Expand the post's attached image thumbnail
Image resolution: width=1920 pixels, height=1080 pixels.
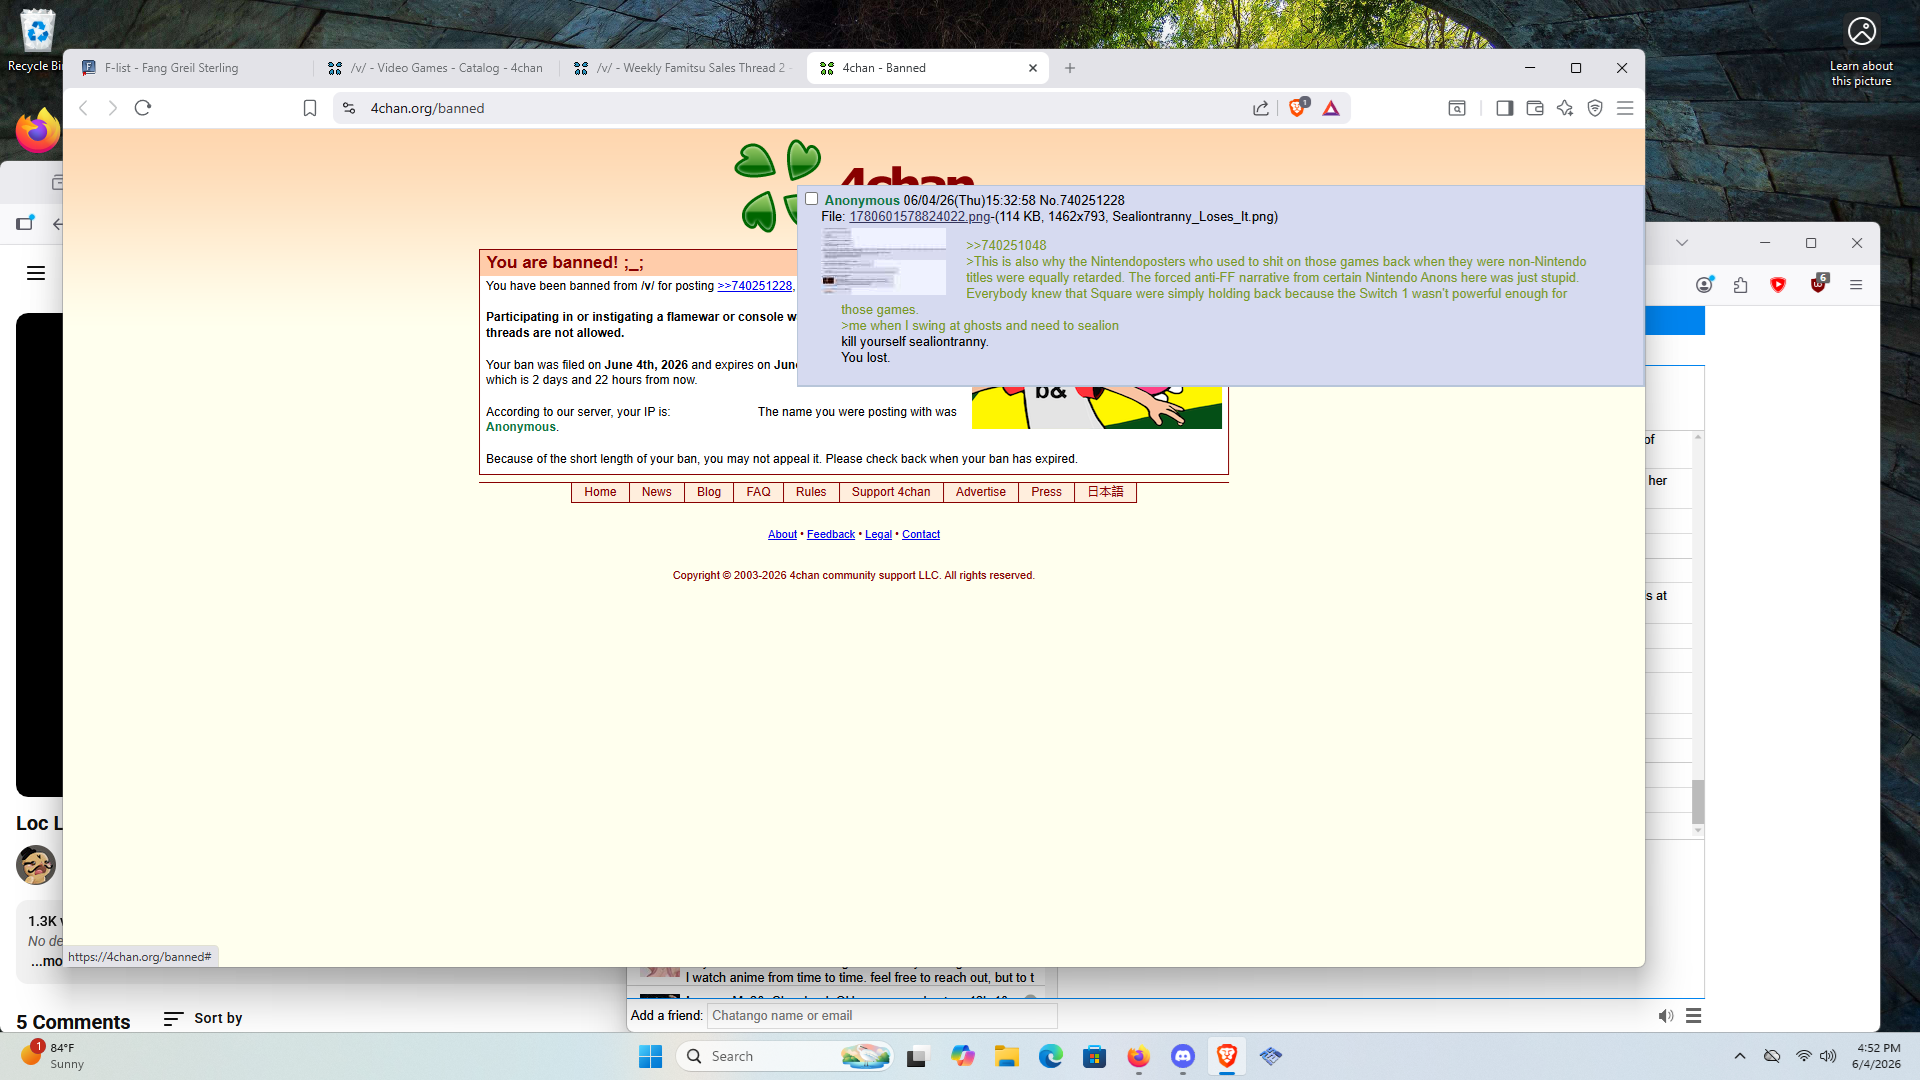tap(883, 261)
